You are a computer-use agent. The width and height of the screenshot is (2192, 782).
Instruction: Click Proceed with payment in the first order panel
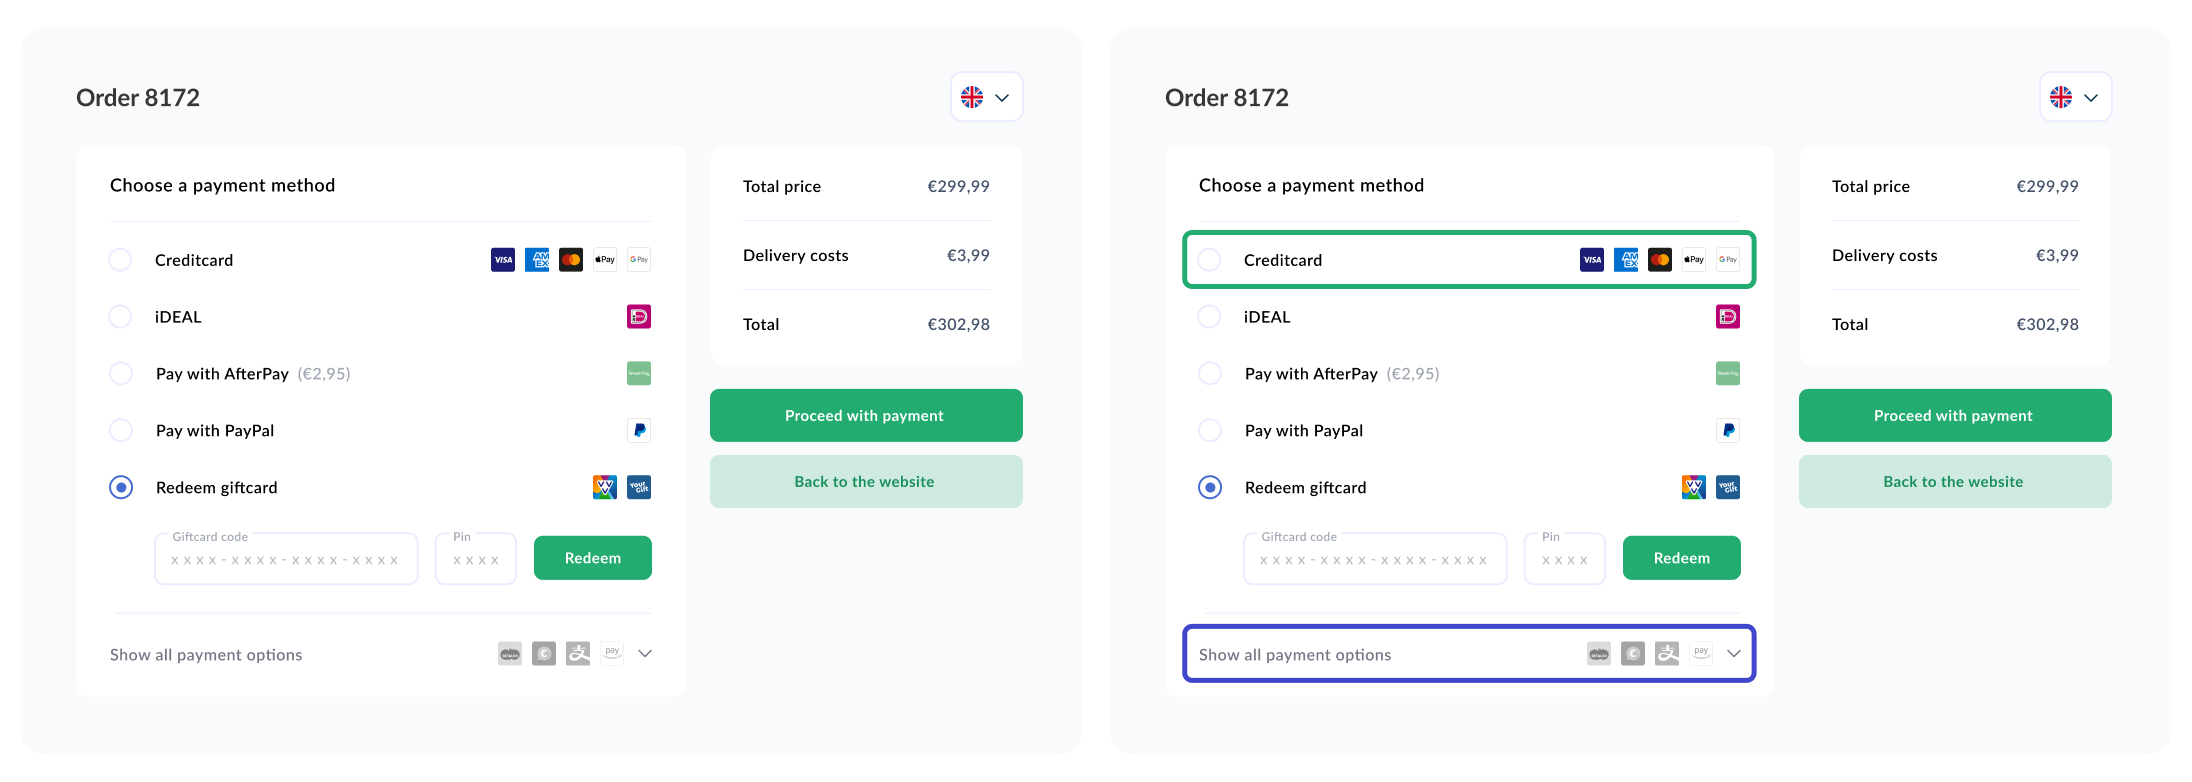[866, 416]
